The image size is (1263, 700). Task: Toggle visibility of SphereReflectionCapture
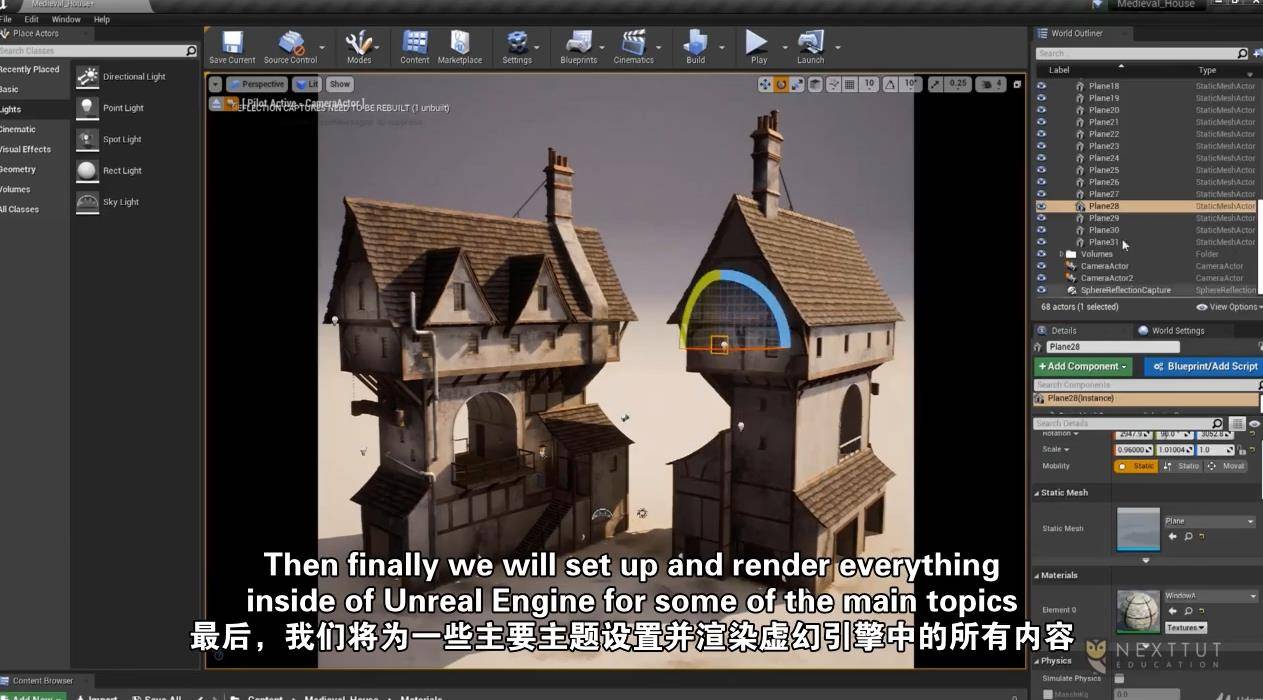1041,290
